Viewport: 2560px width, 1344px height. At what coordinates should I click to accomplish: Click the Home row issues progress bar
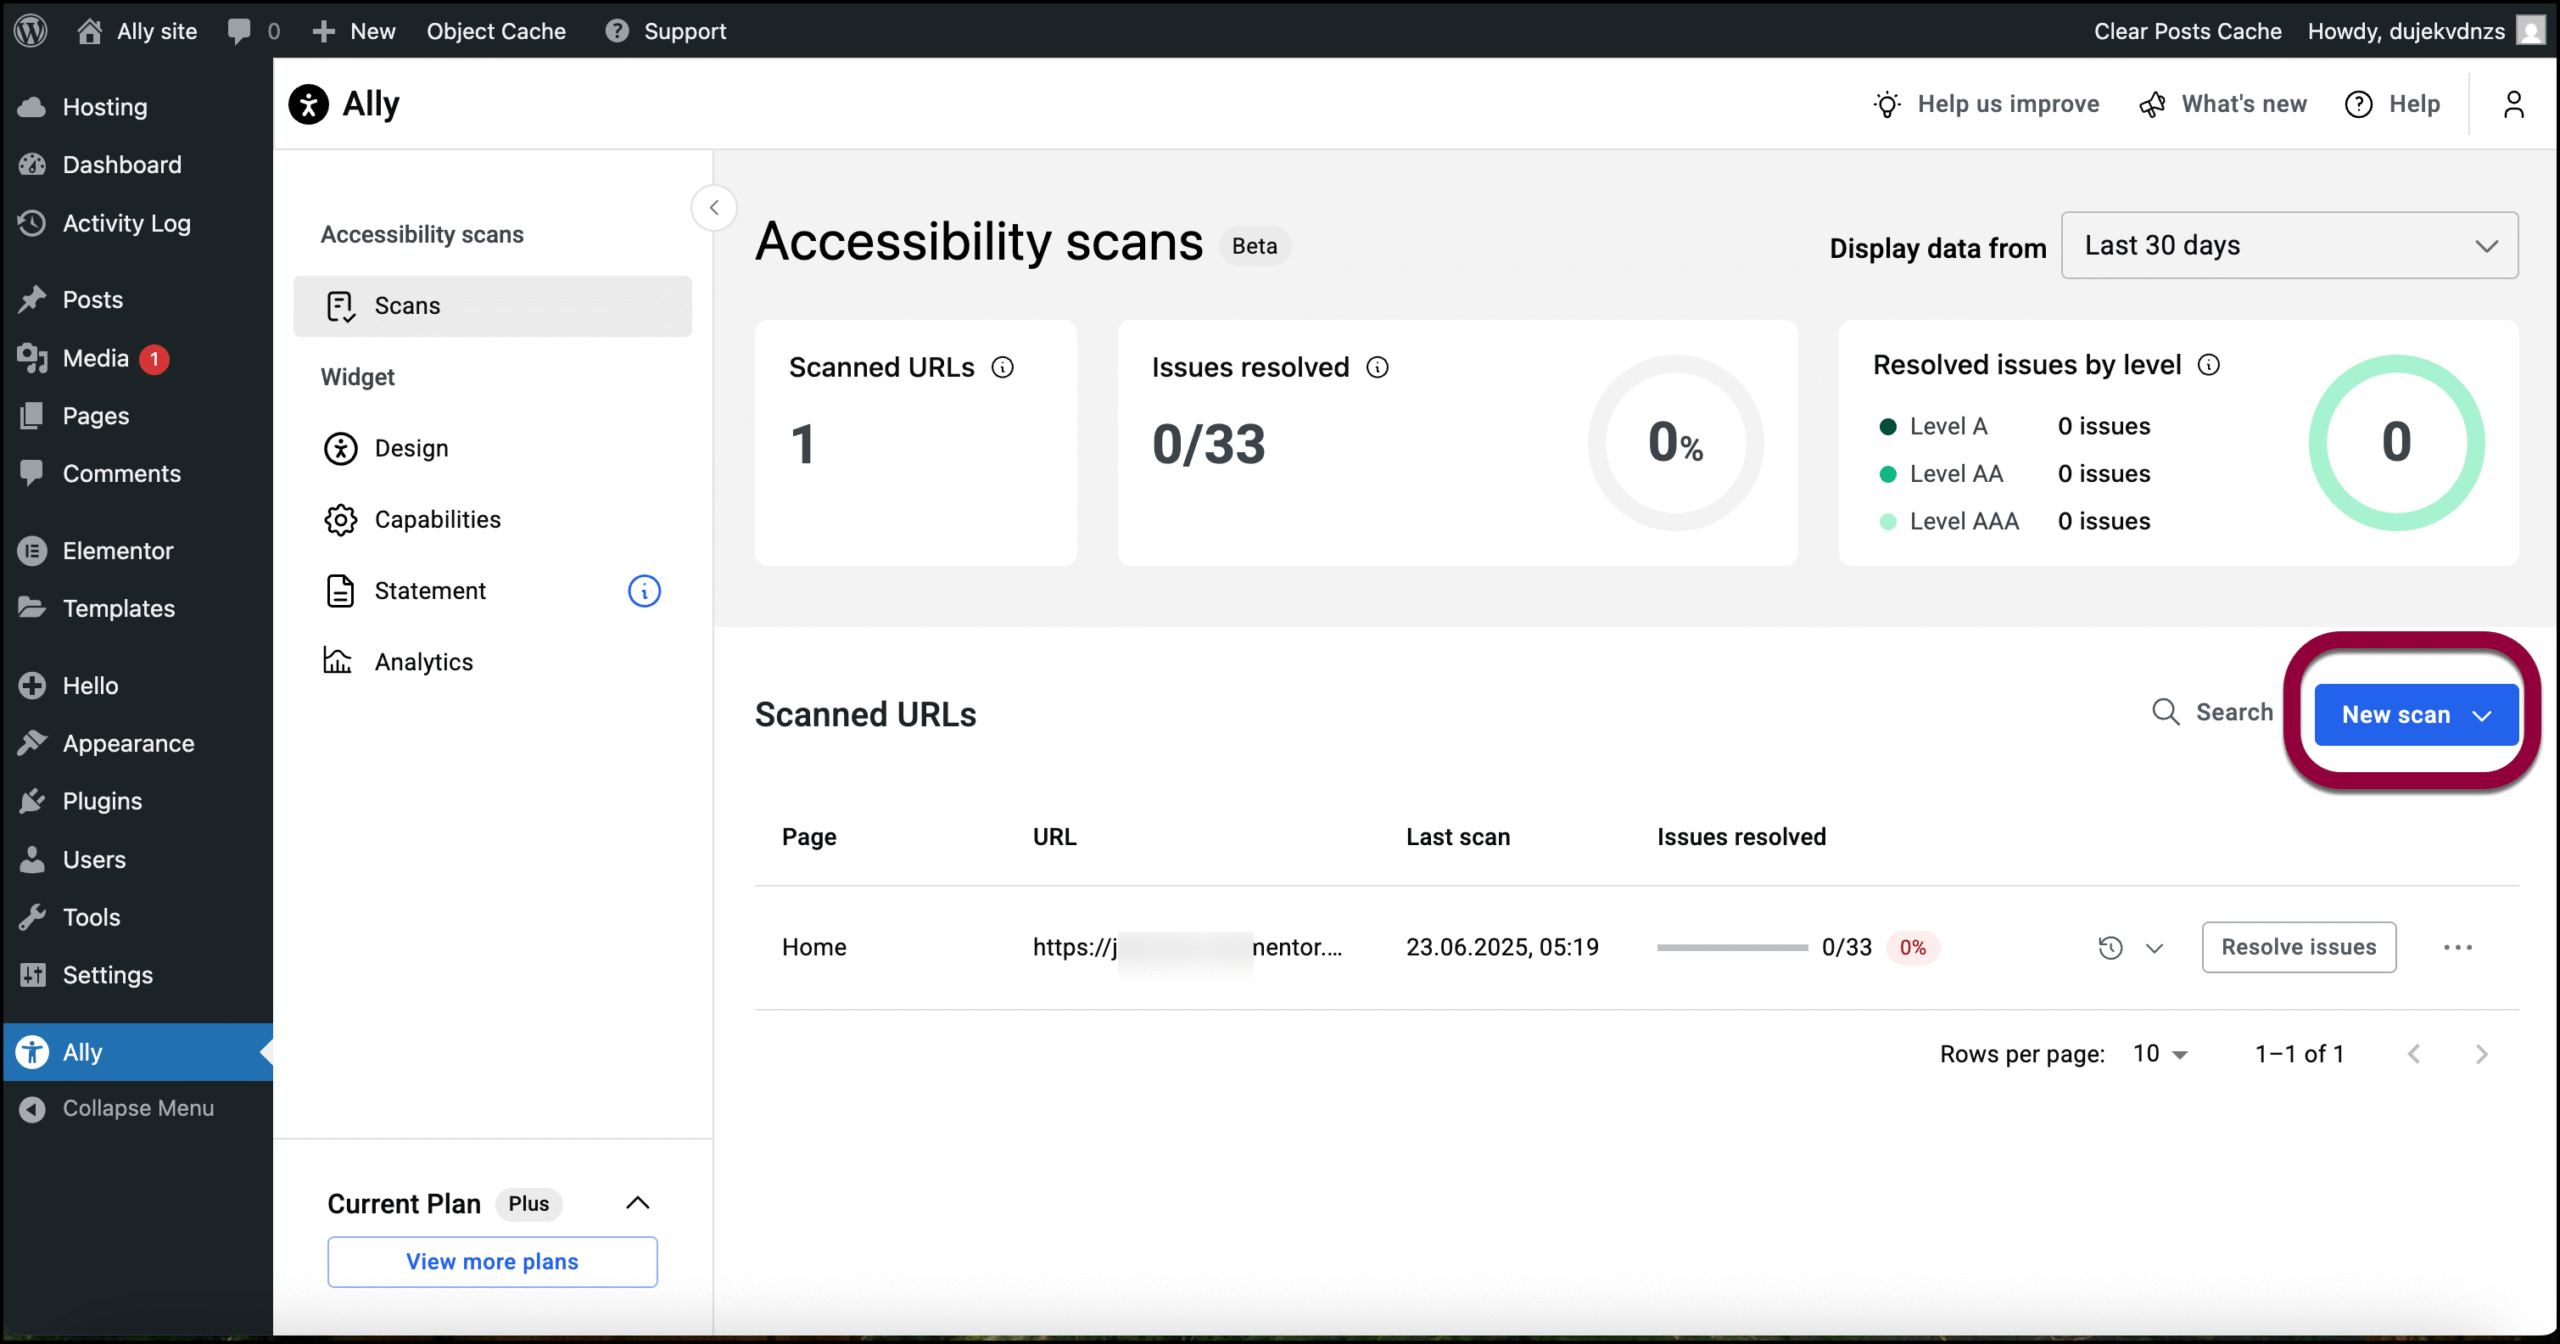point(1732,947)
